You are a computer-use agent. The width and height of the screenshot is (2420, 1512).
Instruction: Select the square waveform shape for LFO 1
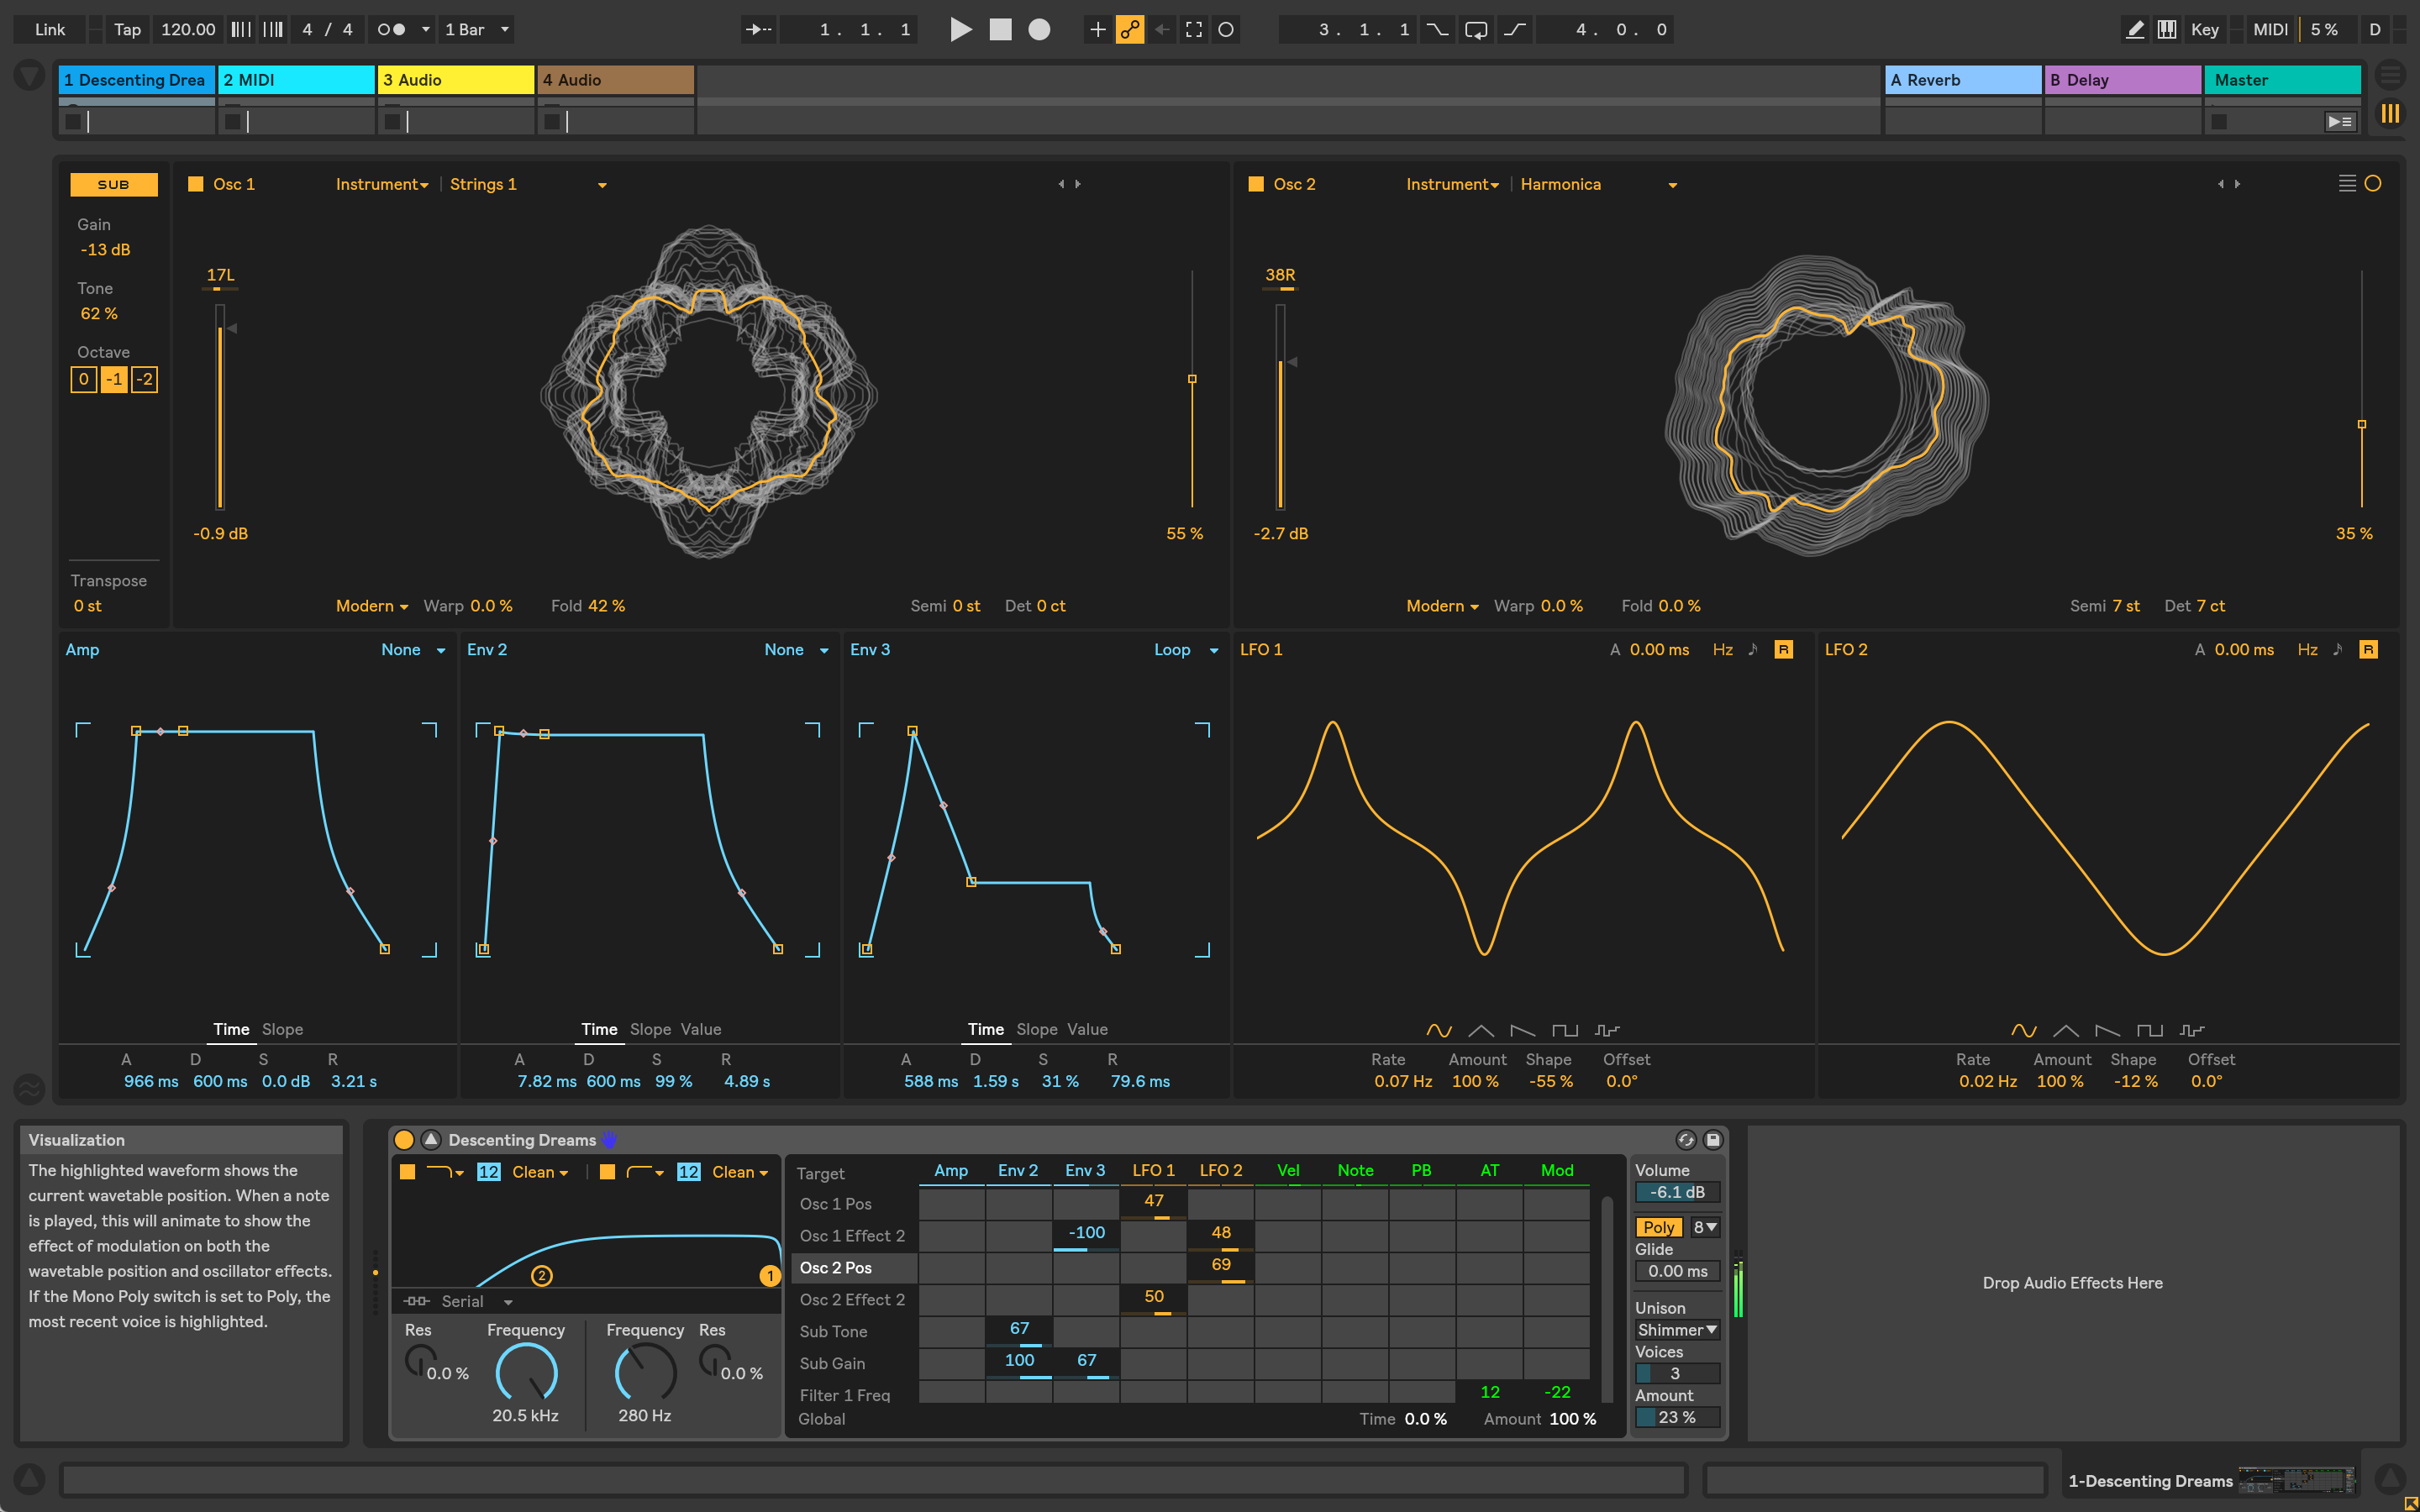point(1566,1030)
